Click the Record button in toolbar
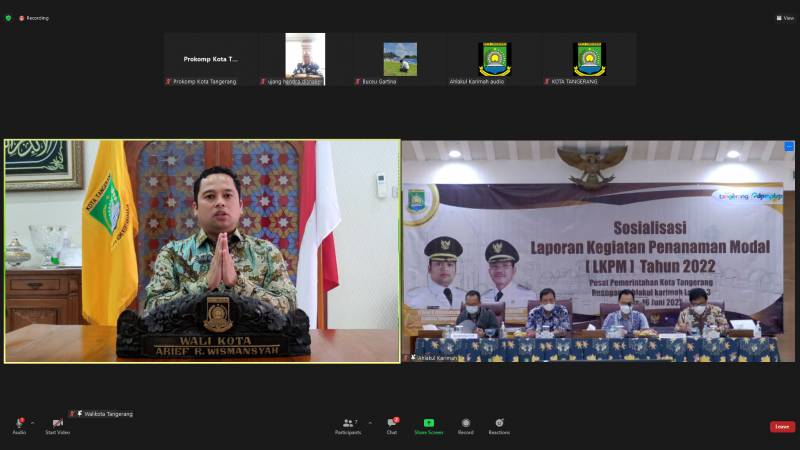The height and width of the screenshot is (450, 800). [465, 423]
